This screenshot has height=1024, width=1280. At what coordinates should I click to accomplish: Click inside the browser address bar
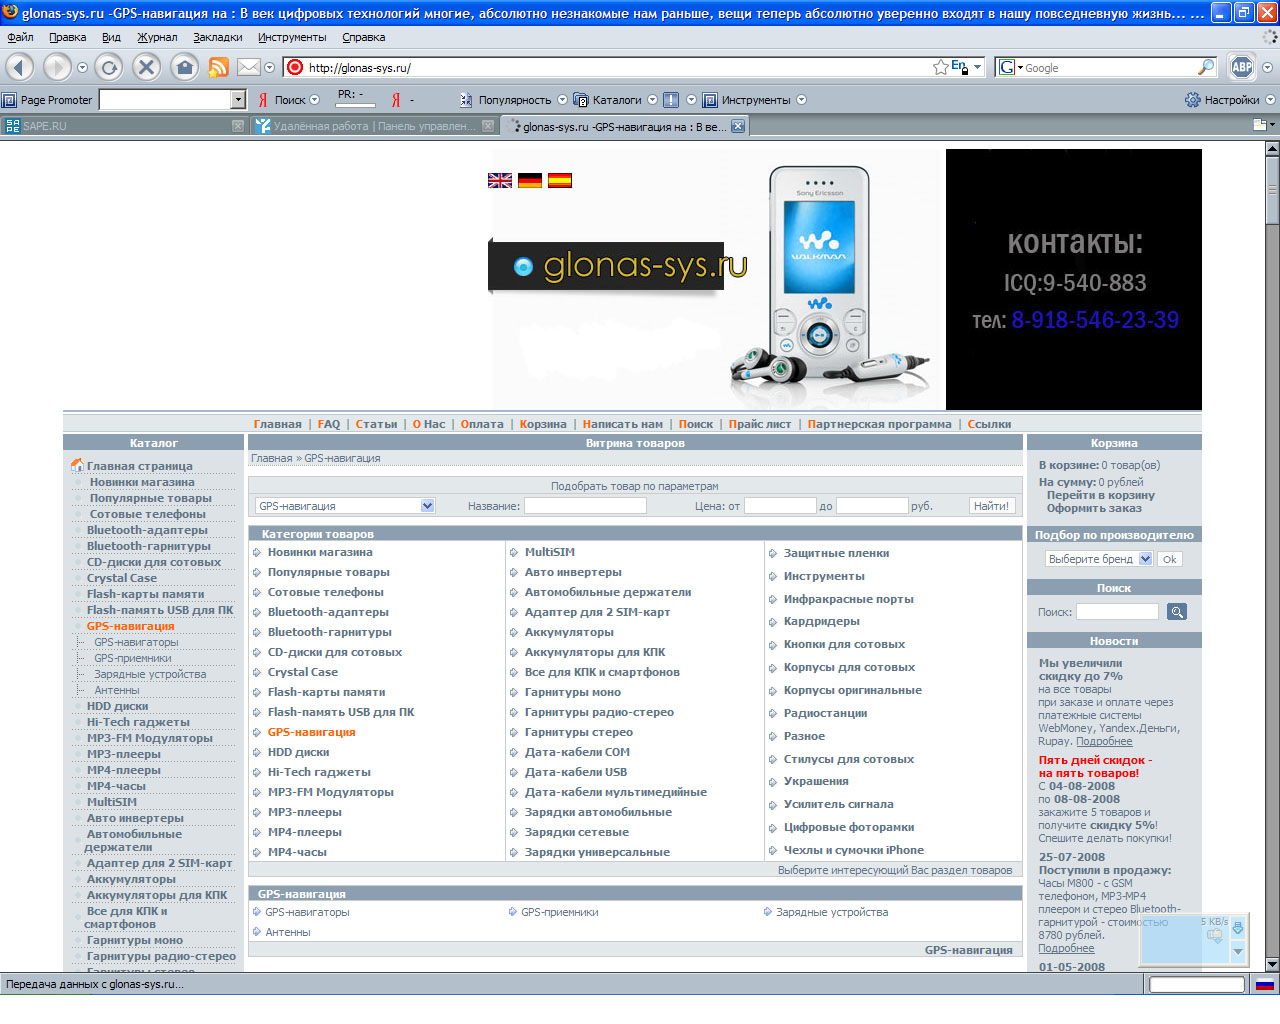coord(600,67)
